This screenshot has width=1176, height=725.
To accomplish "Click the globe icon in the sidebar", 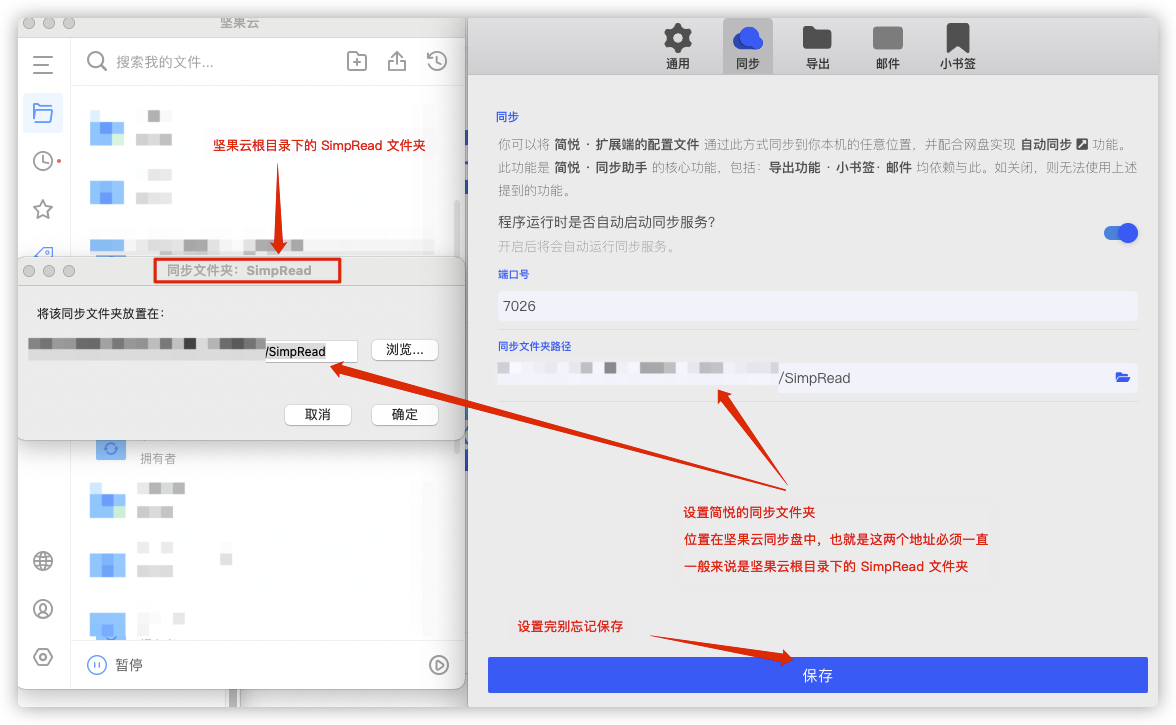I will click(x=43, y=561).
